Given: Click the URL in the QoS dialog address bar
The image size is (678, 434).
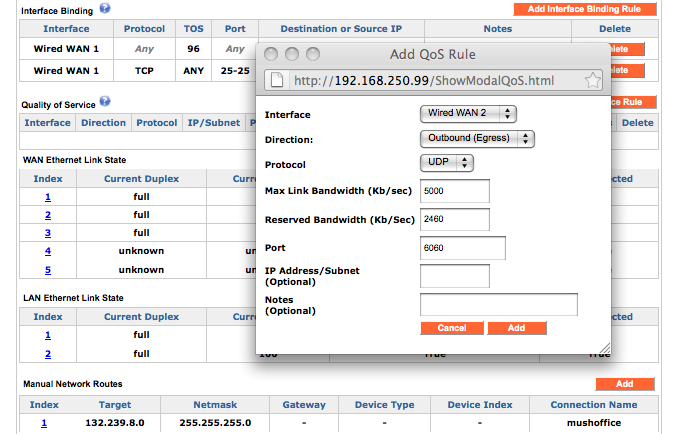Looking at the screenshot, I should pyautogui.click(x=424, y=80).
